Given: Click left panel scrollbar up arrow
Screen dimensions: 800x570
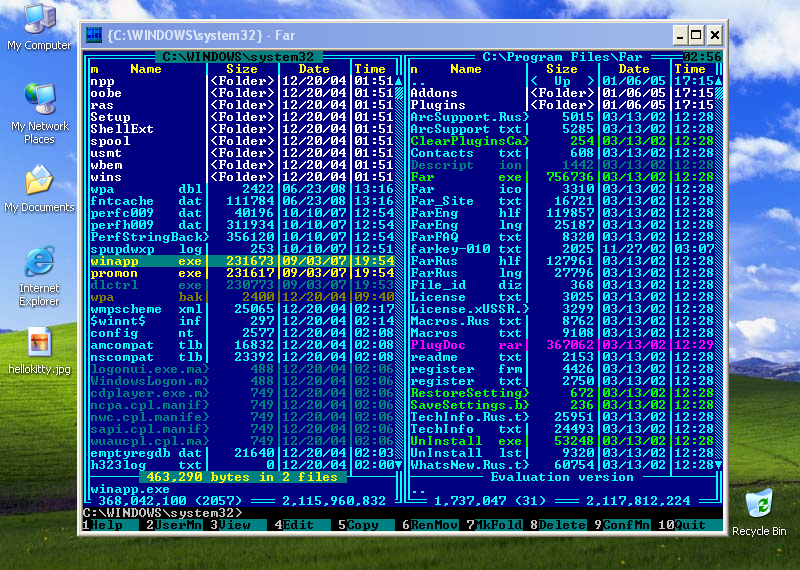Looking at the screenshot, I should (398, 81).
